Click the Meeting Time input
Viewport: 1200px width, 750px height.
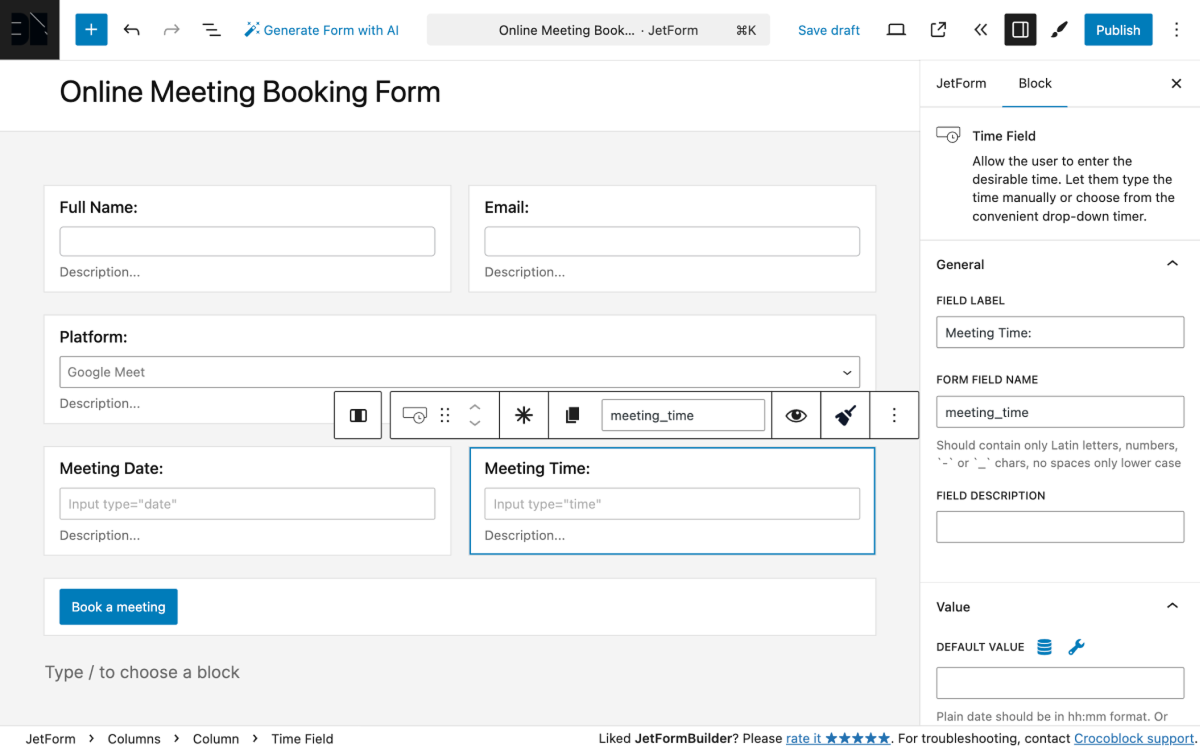672,504
